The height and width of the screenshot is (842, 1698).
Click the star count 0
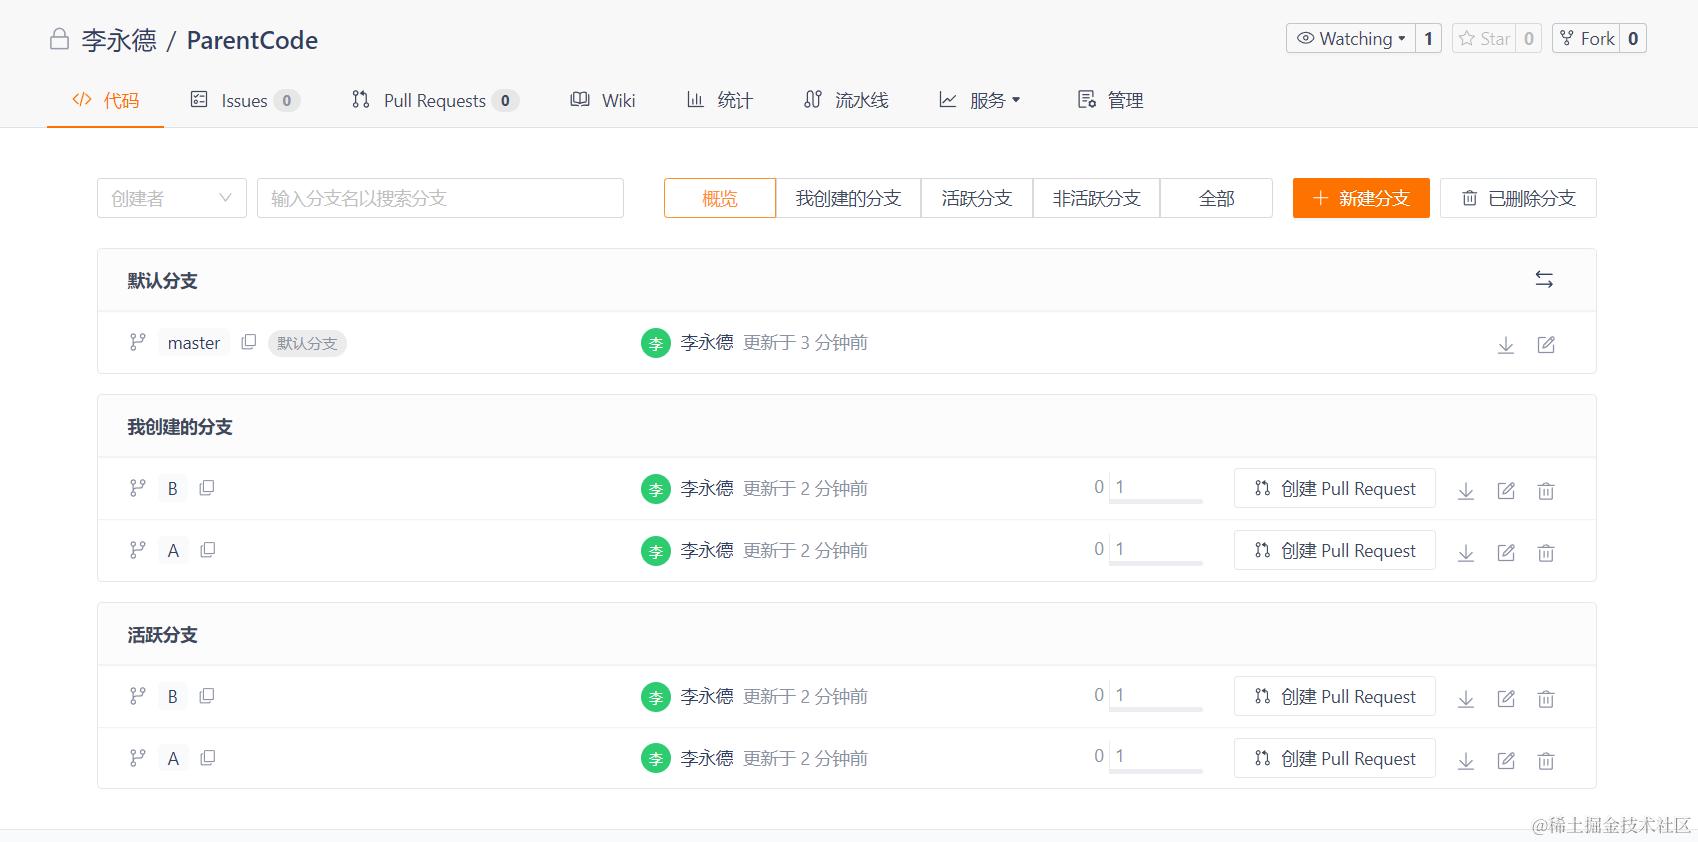[1529, 38]
